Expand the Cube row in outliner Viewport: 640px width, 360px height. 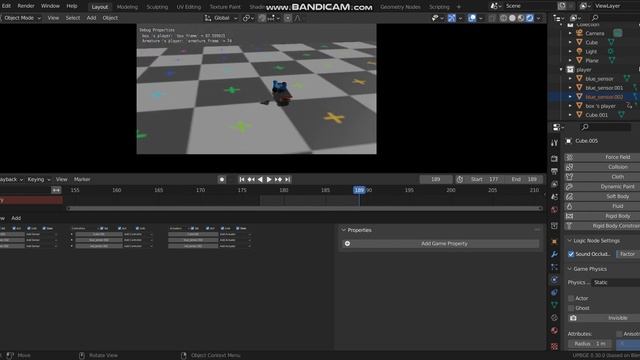click(570, 42)
